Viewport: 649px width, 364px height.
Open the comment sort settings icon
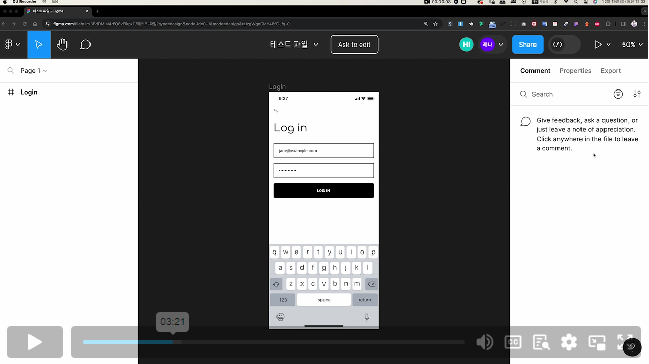tap(637, 94)
